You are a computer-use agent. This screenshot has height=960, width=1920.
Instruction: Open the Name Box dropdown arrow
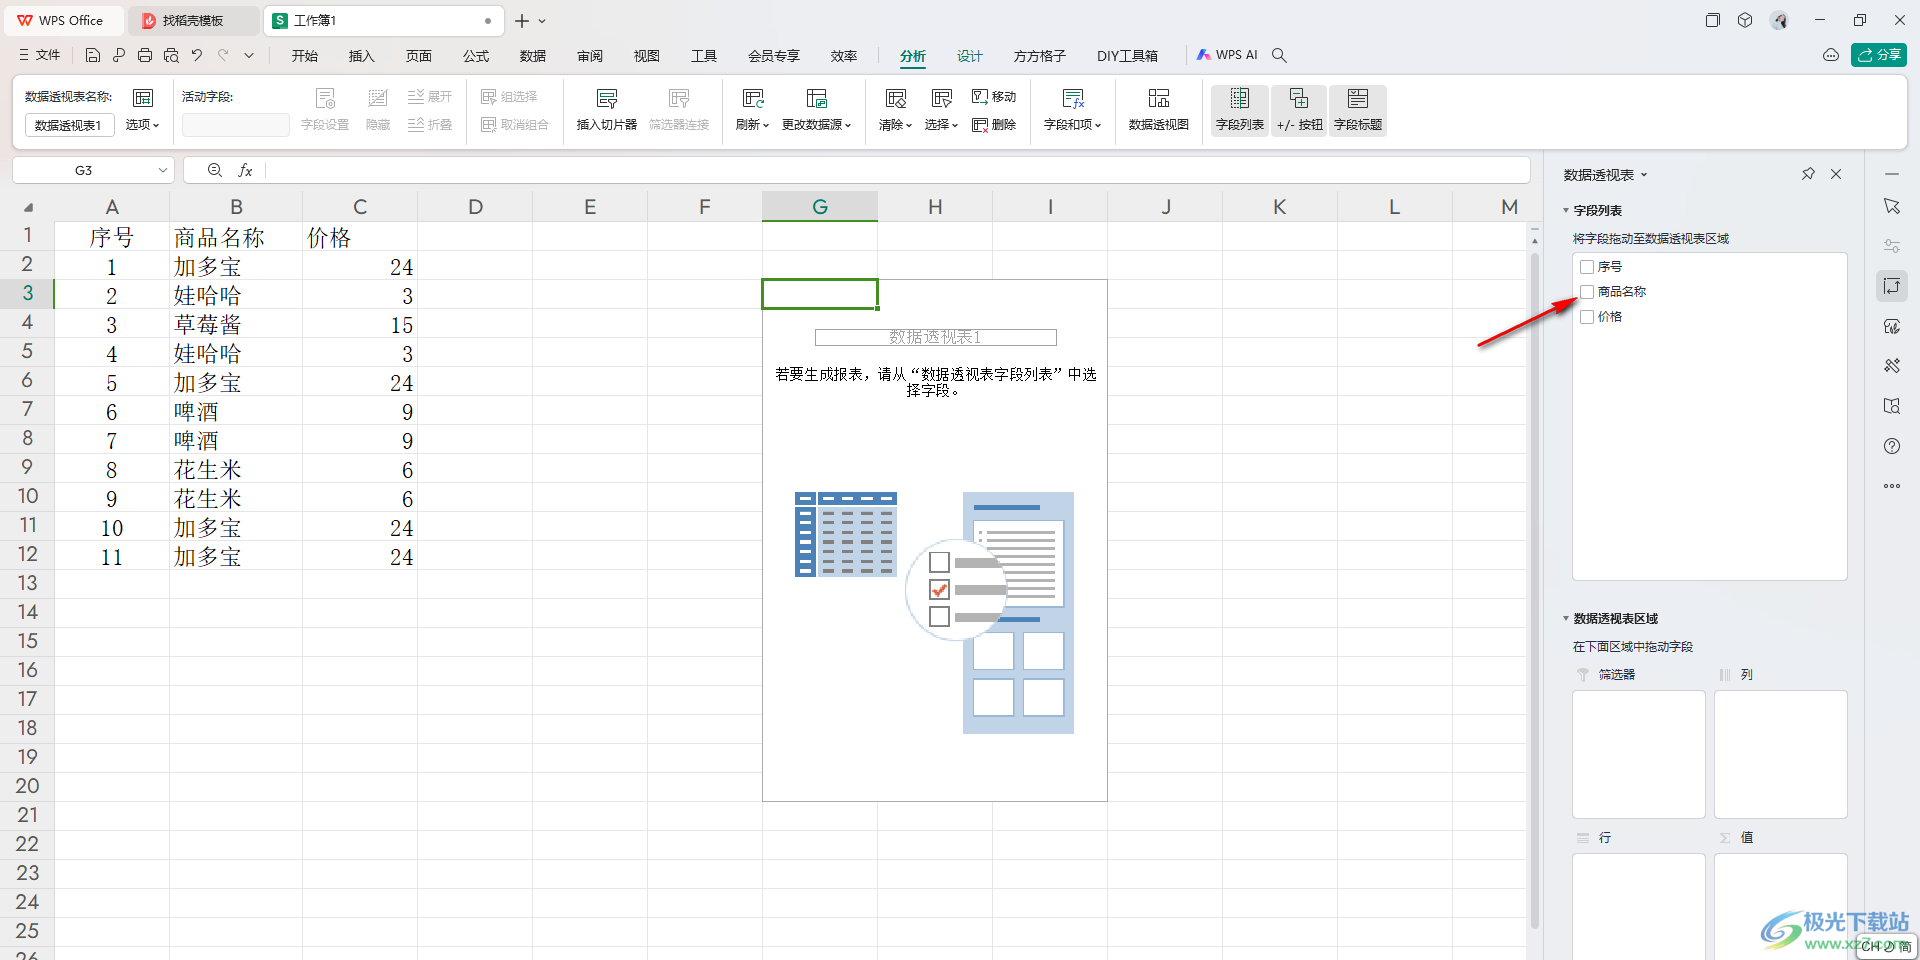(163, 170)
